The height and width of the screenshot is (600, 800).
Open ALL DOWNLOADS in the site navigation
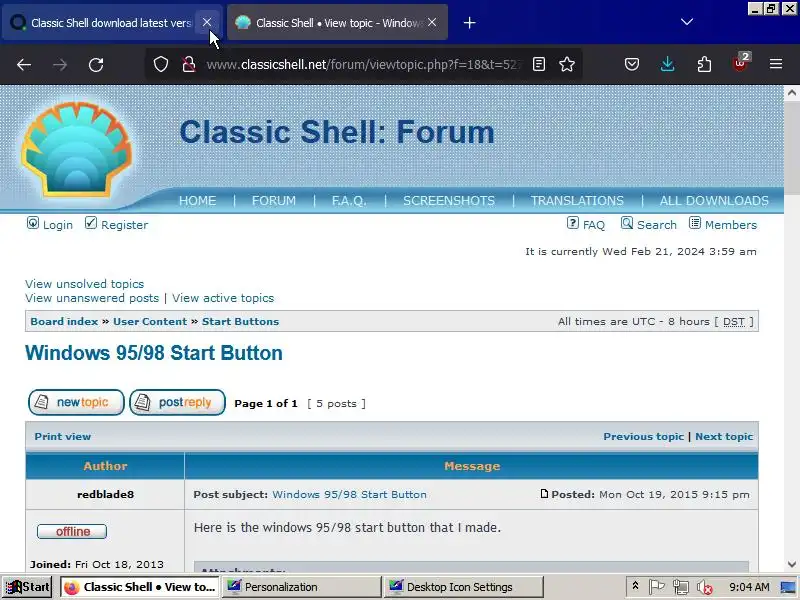click(714, 201)
